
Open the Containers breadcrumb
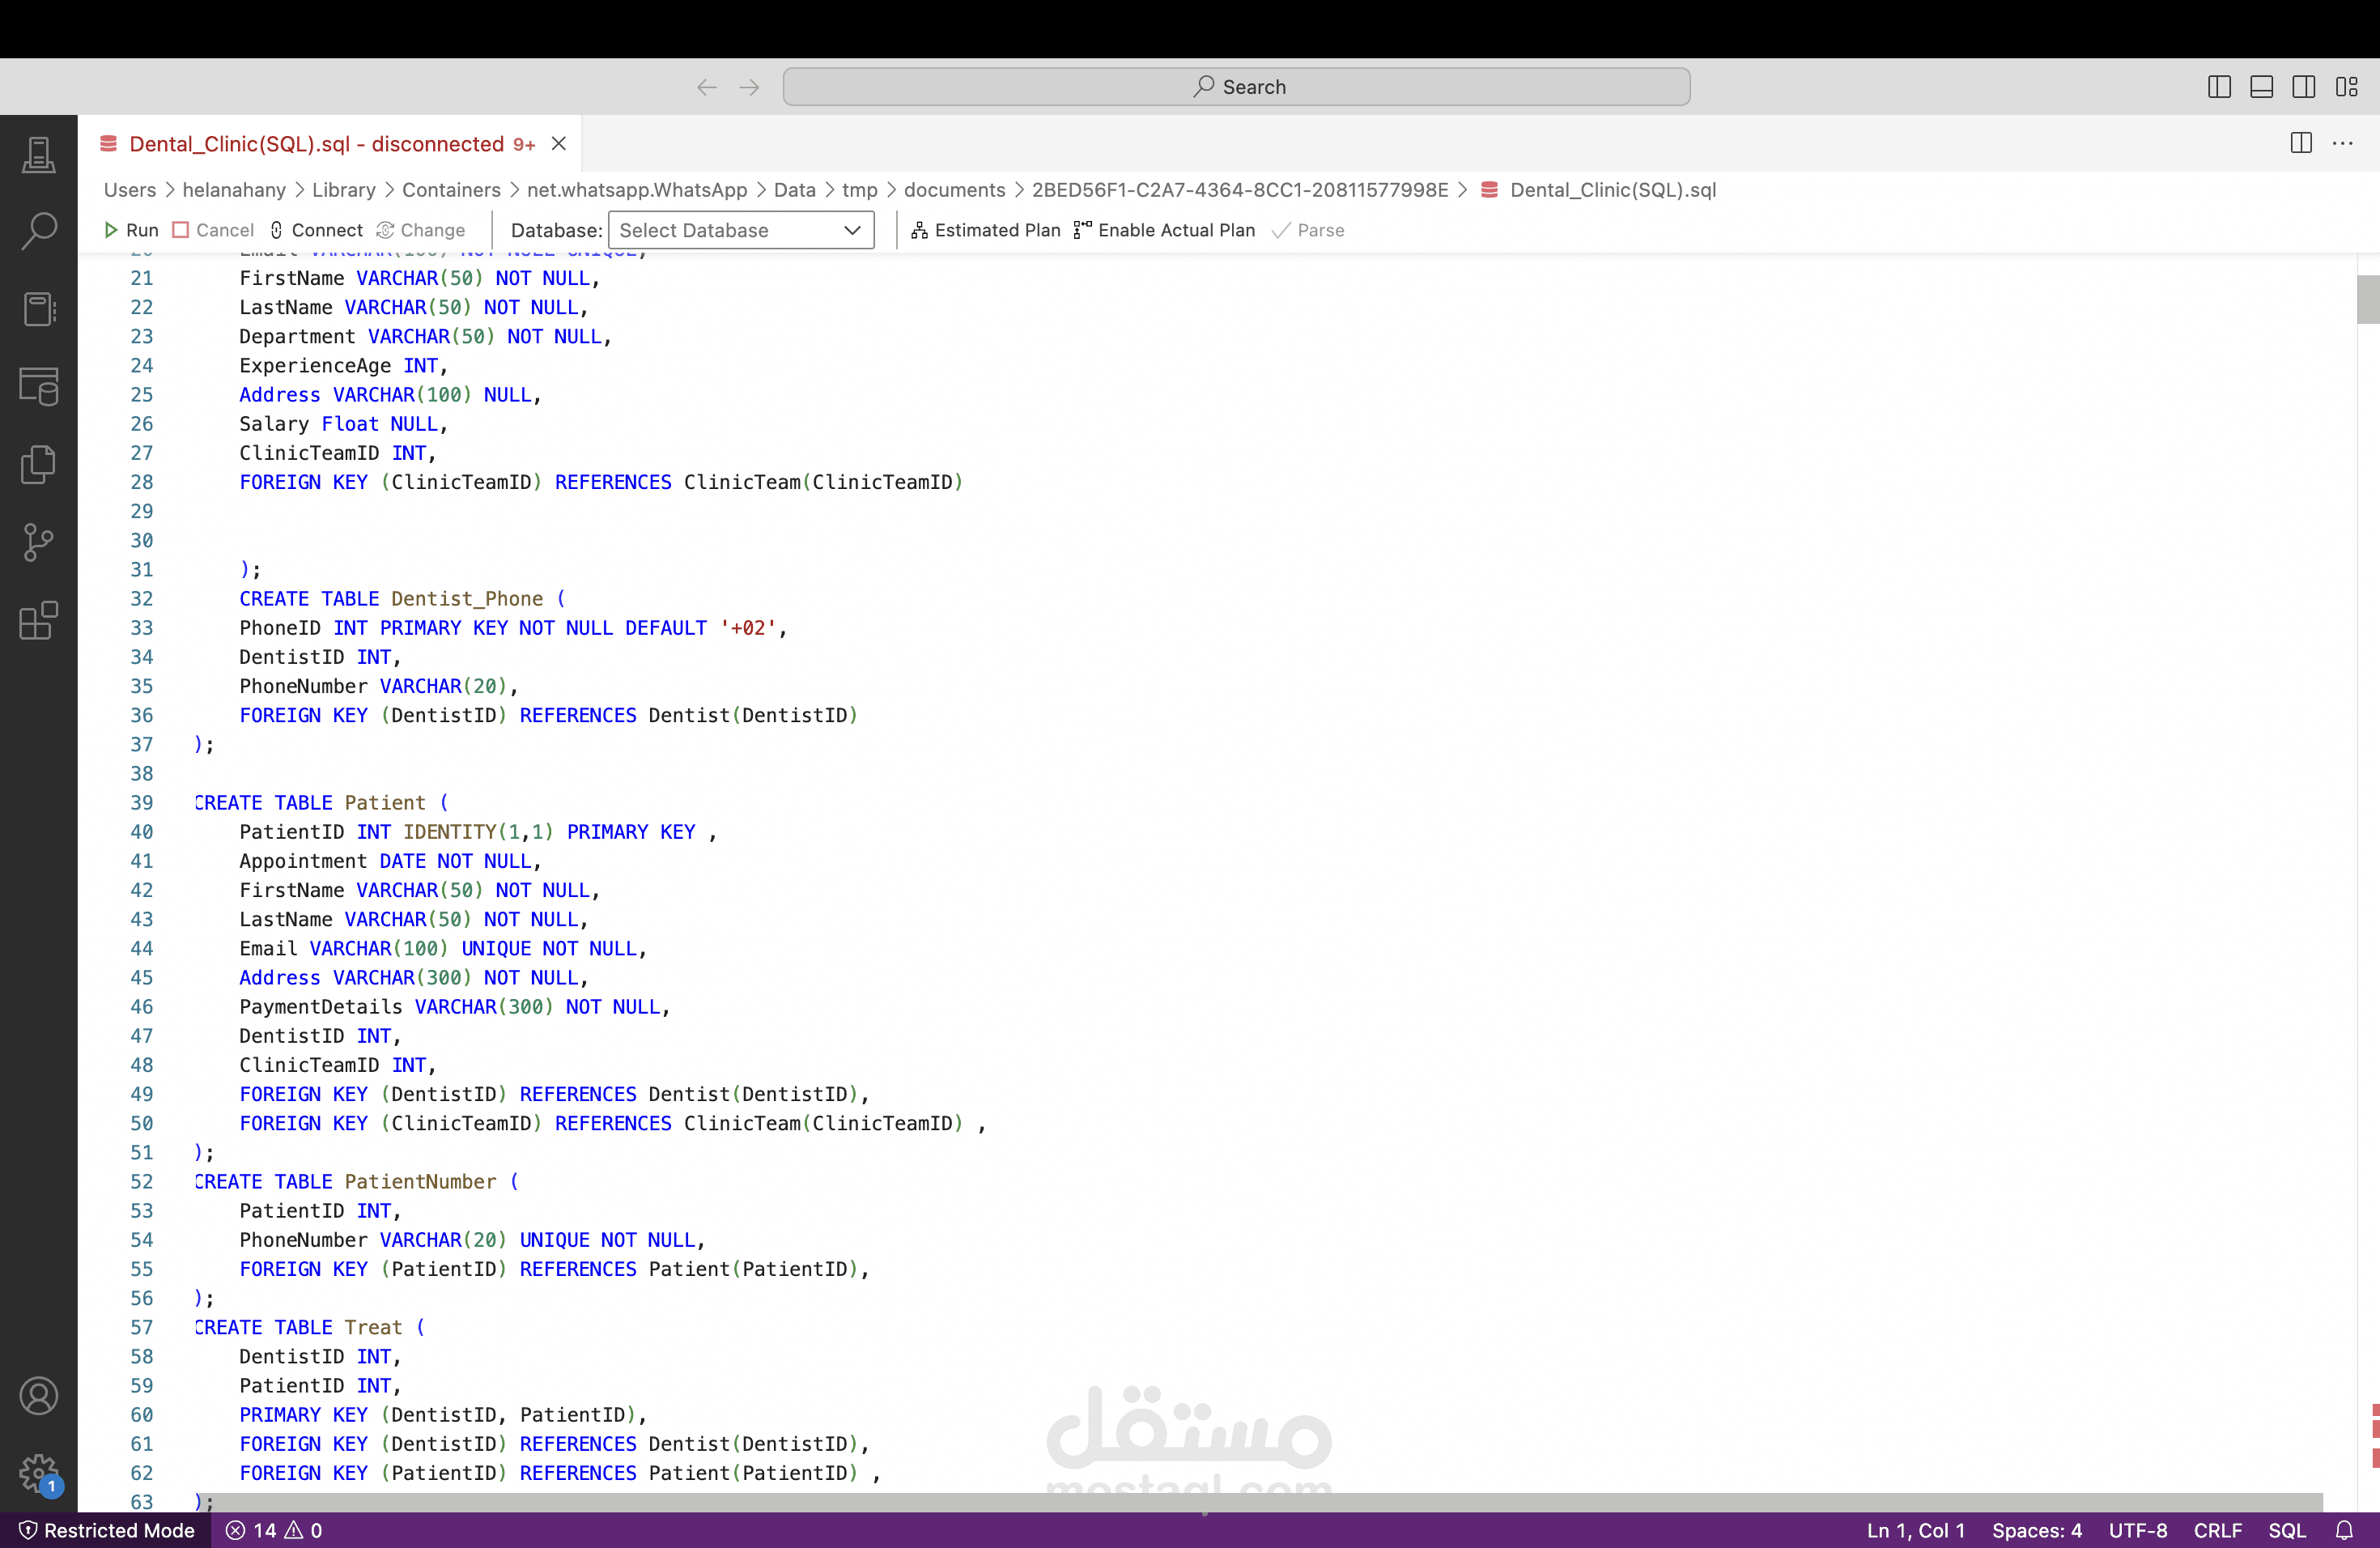pyautogui.click(x=451, y=190)
